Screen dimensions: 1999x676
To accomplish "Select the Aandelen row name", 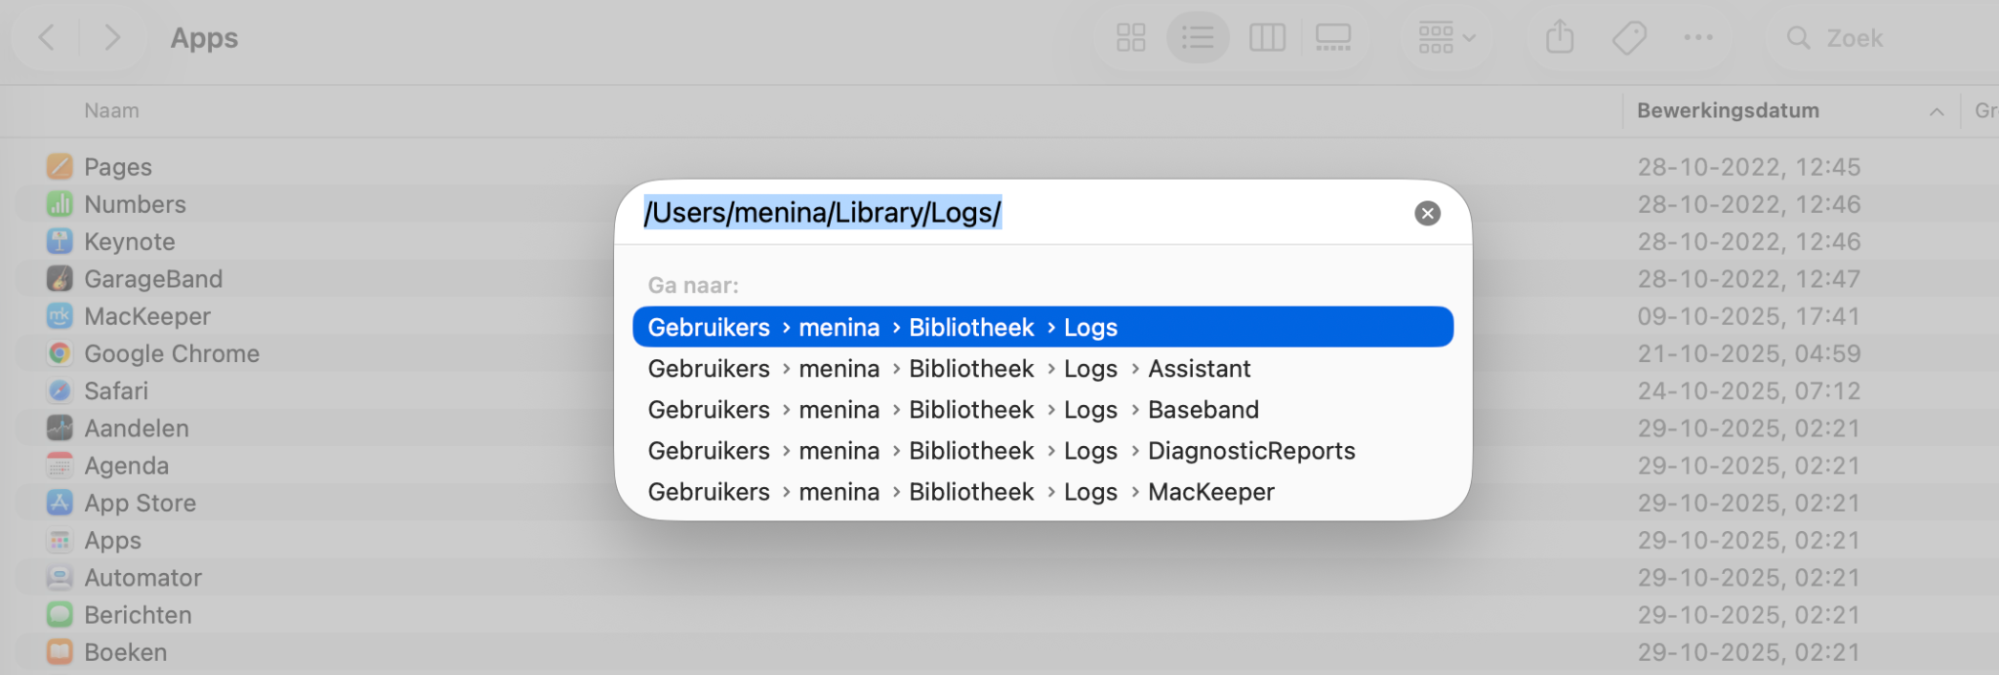I will 136,428.
